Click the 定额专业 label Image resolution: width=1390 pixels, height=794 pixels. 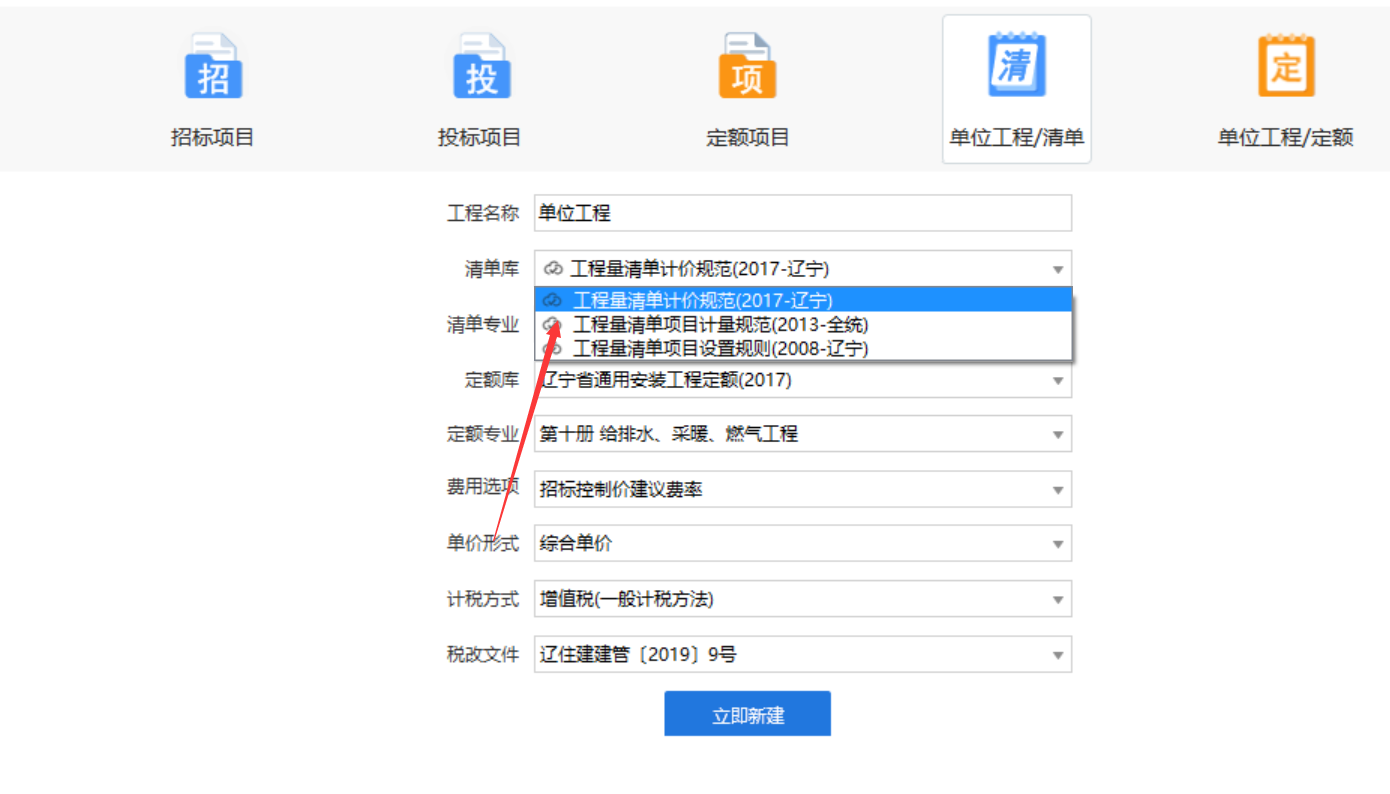pyautogui.click(x=483, y=434)
